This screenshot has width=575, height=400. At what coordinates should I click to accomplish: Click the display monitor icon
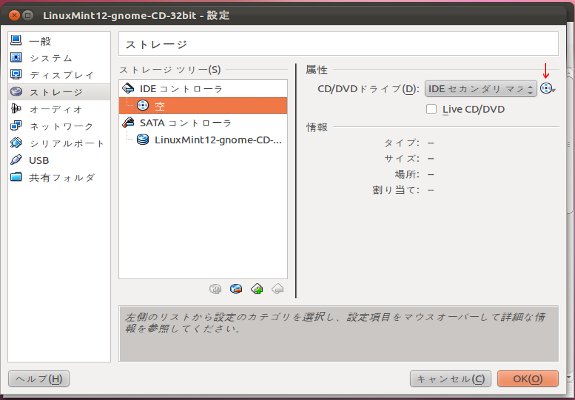click(x=16, y=74)
